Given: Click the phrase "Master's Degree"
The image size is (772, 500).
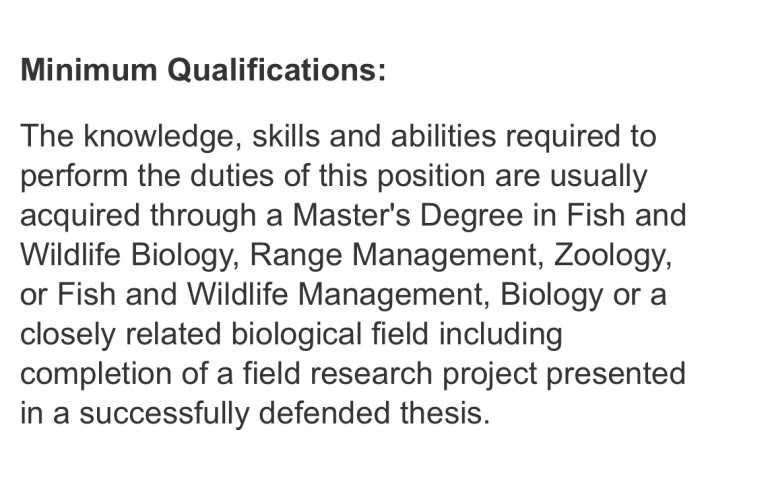Looking at the screenshot, I should (x=408, y=216).
